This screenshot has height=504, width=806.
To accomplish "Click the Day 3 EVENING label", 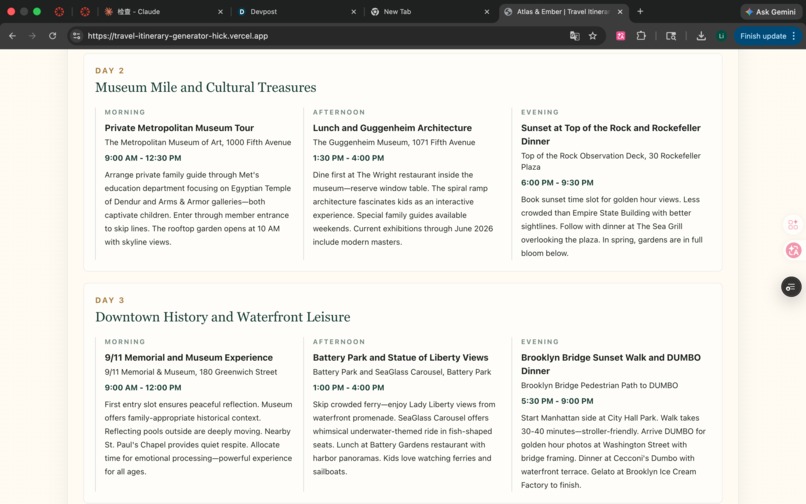I will point(540,341).
